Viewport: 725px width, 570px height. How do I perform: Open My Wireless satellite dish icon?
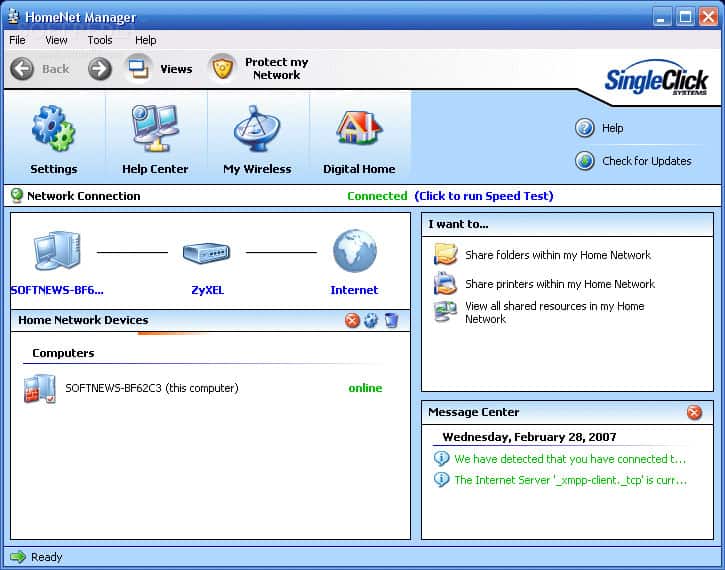(257, 129)
